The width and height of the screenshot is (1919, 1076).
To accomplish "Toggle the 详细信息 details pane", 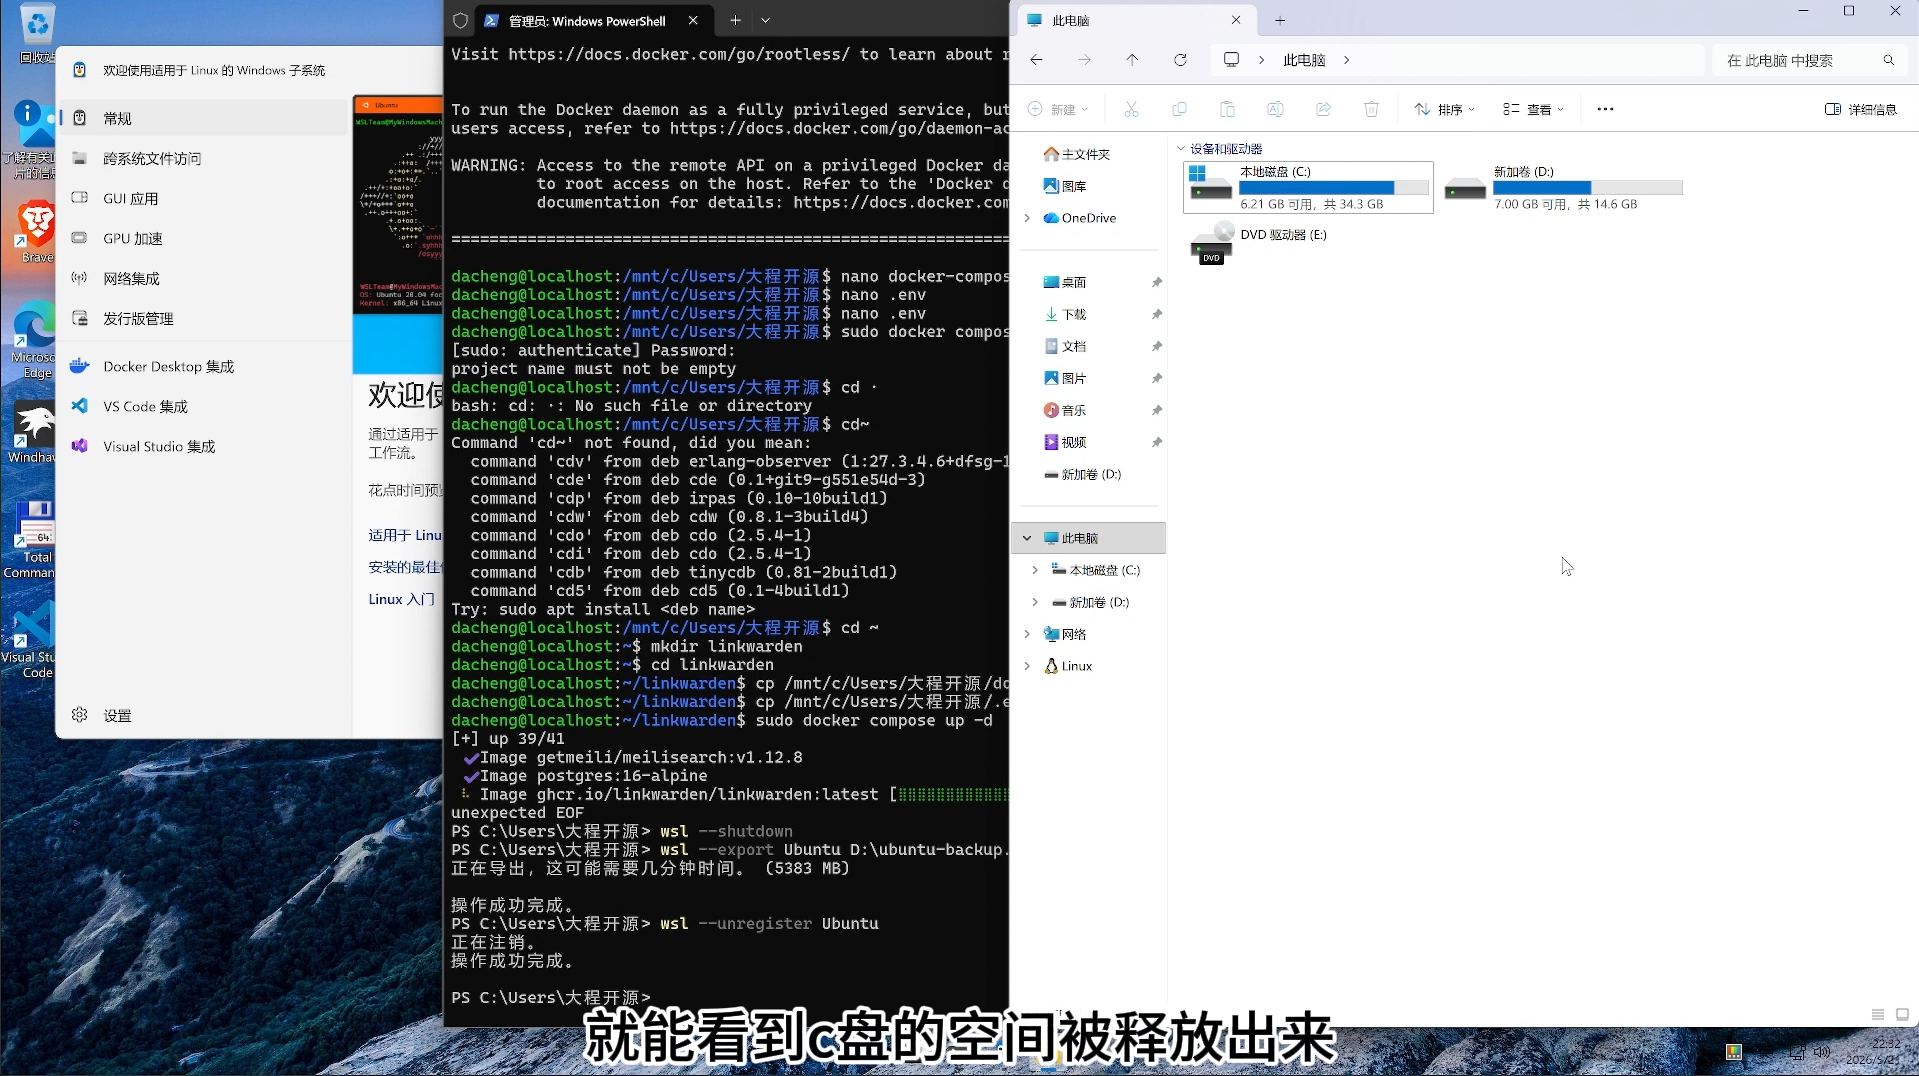I will (x=1860, y=109).
